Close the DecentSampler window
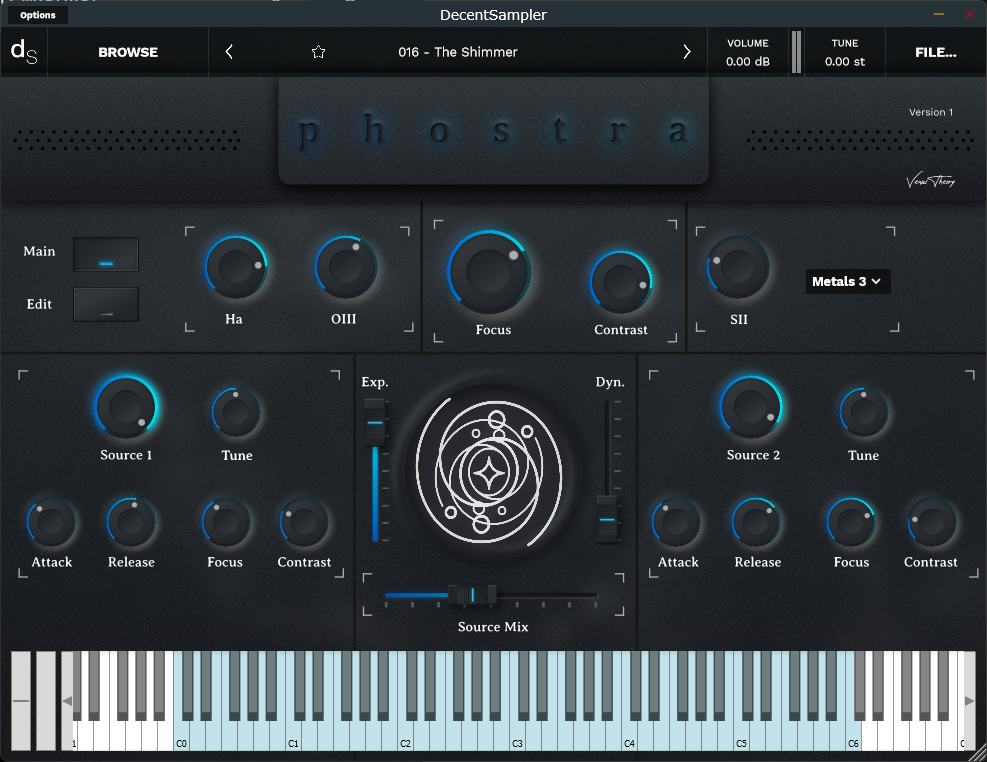This screenshot has height=762, width=987. [x=970, y=14]
